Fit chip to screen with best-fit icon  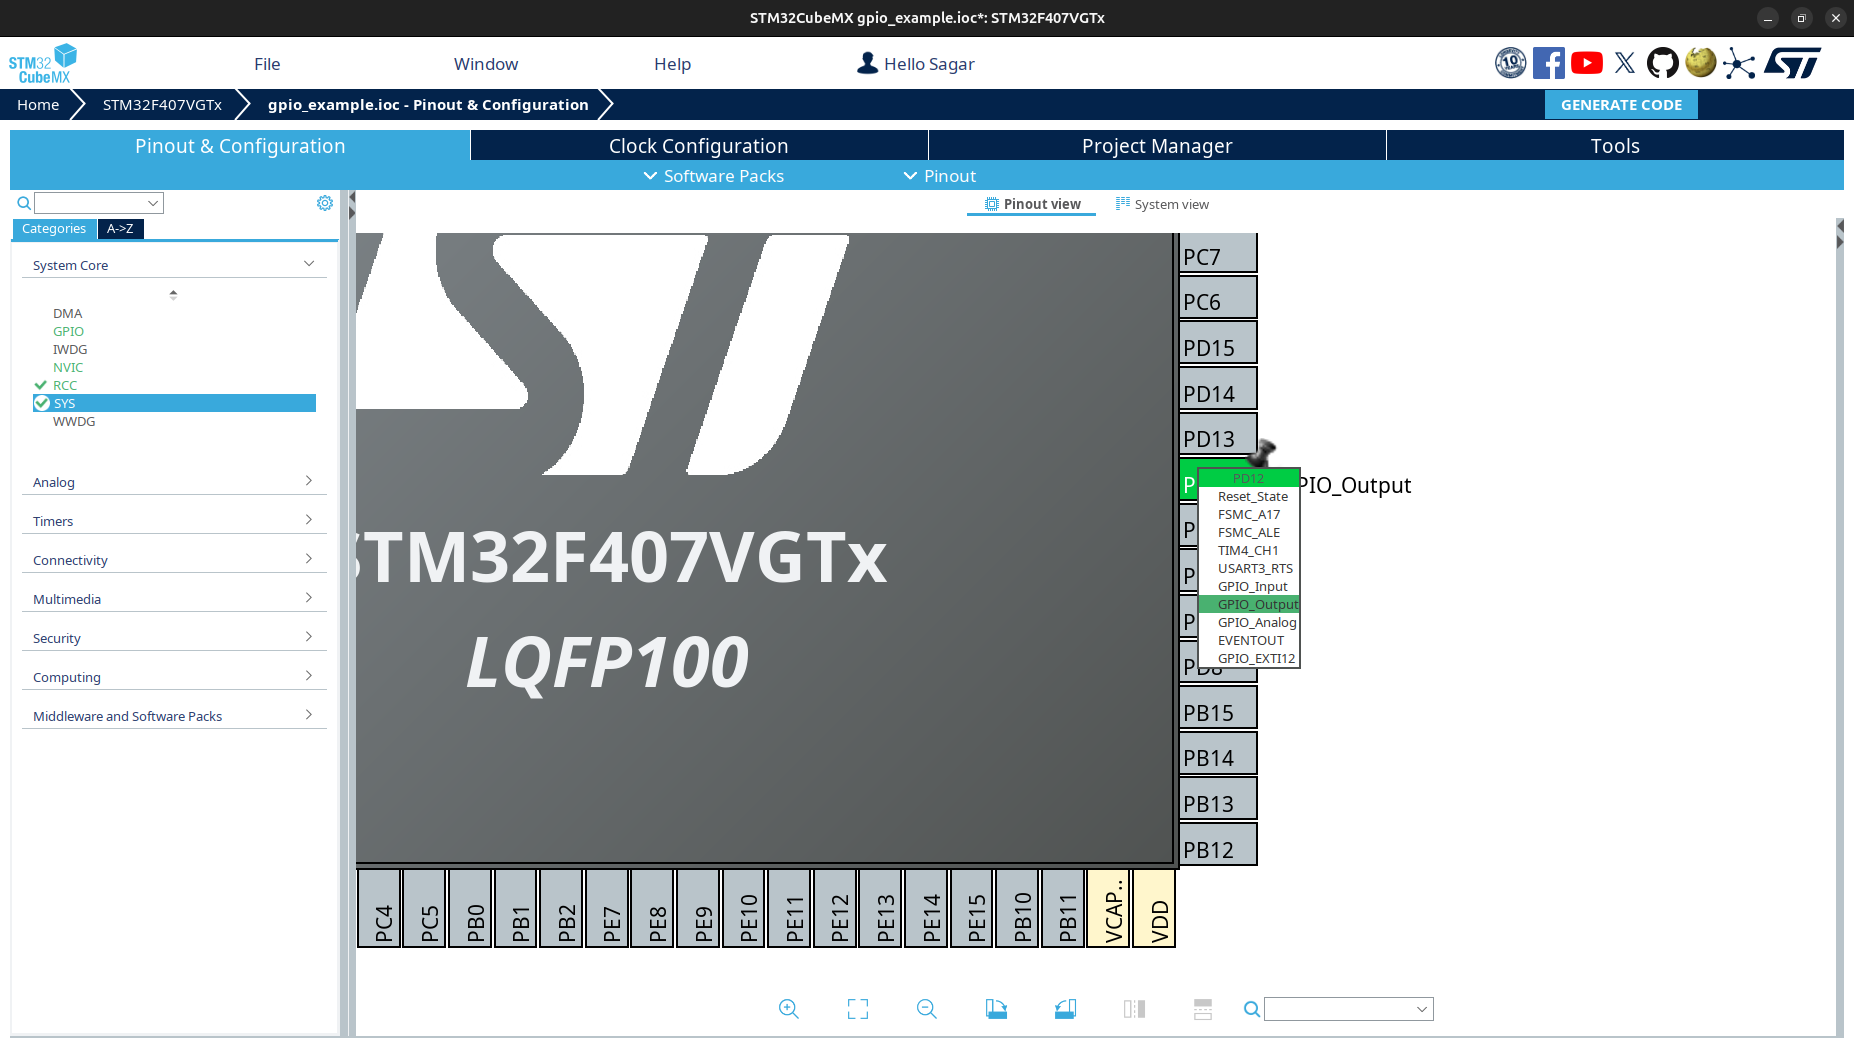[858, 1009]
